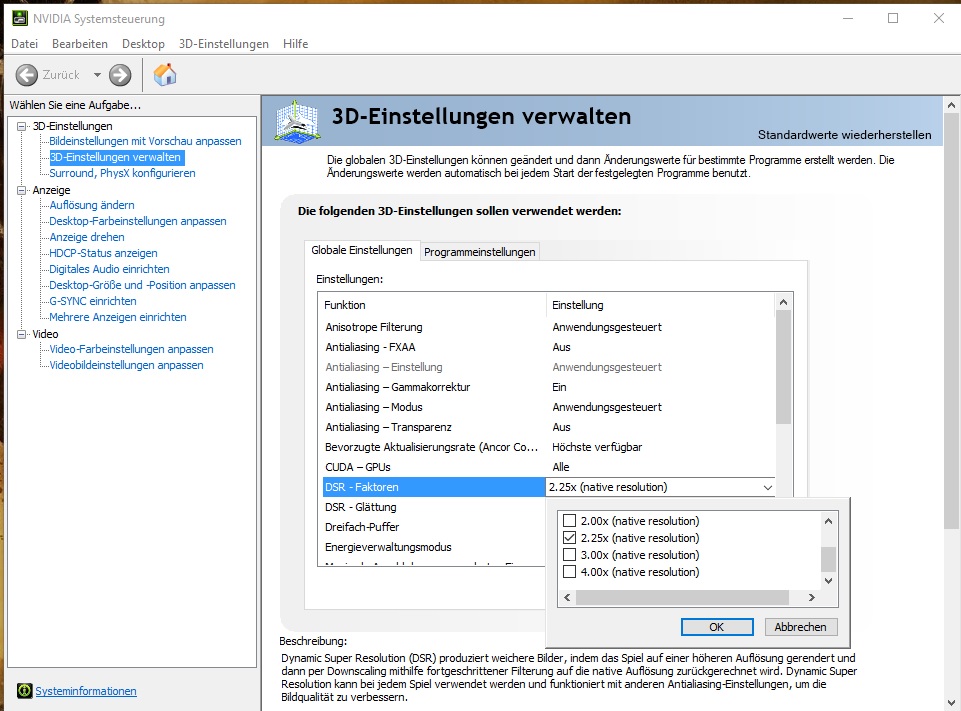
Task: Select the Dreifach-Puffer row
Action: pos(433,527)
